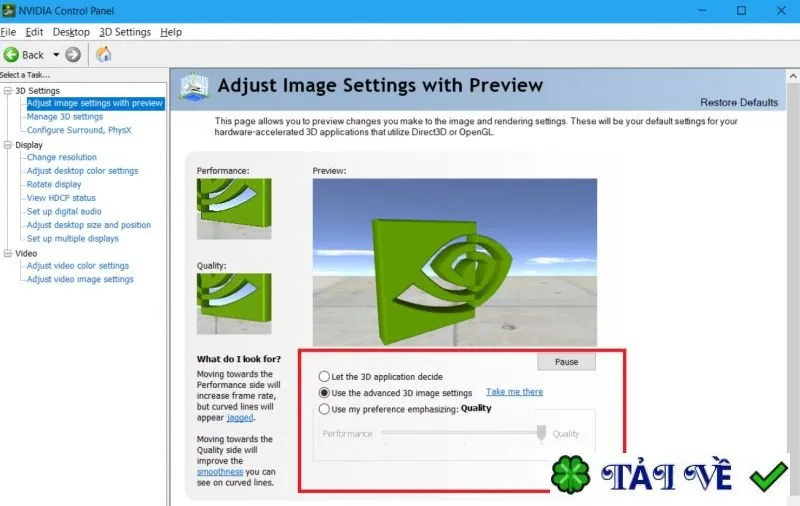Open Adjust video color settings
Screen dimensions: 800x506
[x=78, y=266]
